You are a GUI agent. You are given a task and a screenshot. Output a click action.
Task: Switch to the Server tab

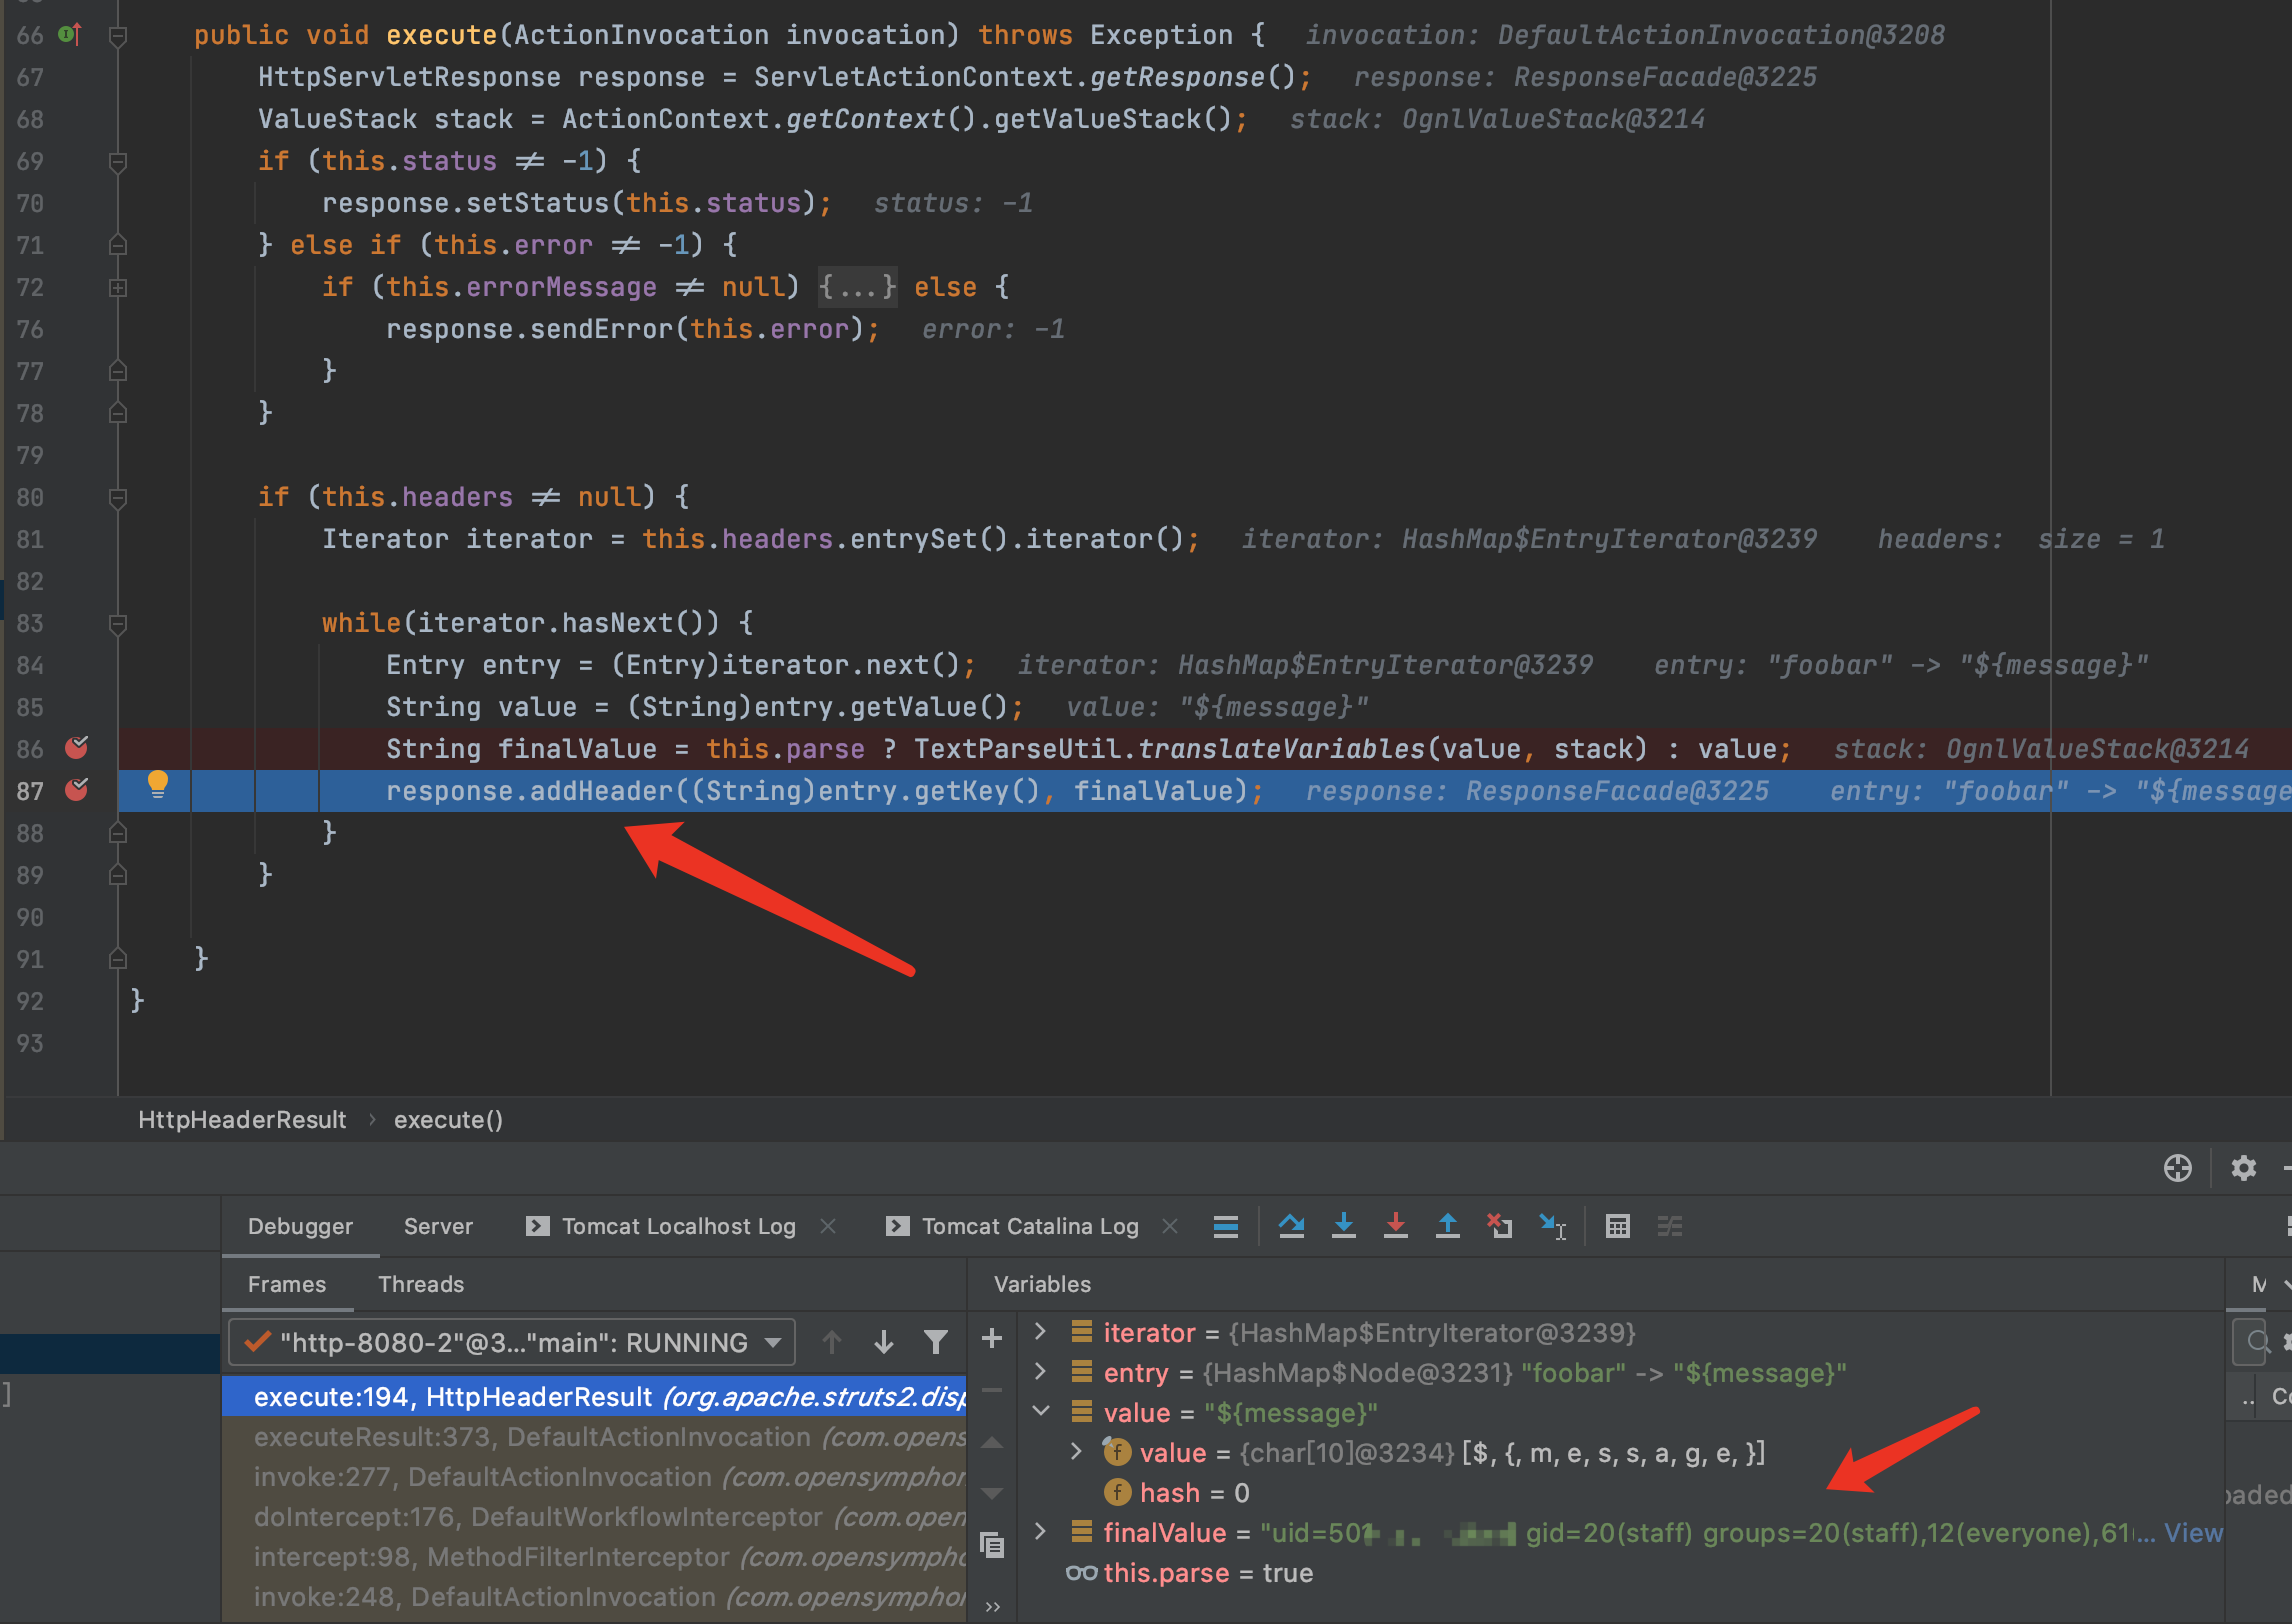point(438,1226)
